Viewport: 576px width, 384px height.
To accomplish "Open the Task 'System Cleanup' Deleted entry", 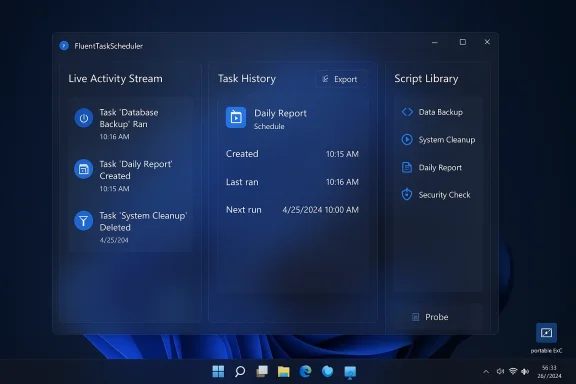I will coord(131,227).
